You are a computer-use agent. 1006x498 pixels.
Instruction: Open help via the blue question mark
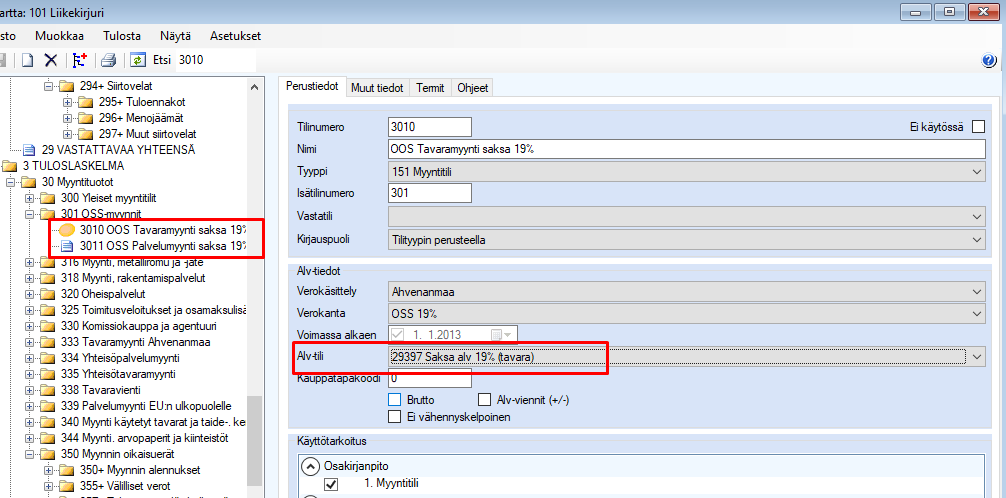[990, 61]
